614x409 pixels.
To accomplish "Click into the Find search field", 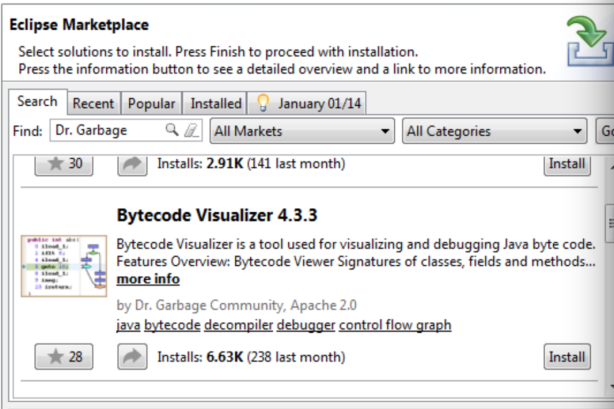I will (x=105, y=130).
